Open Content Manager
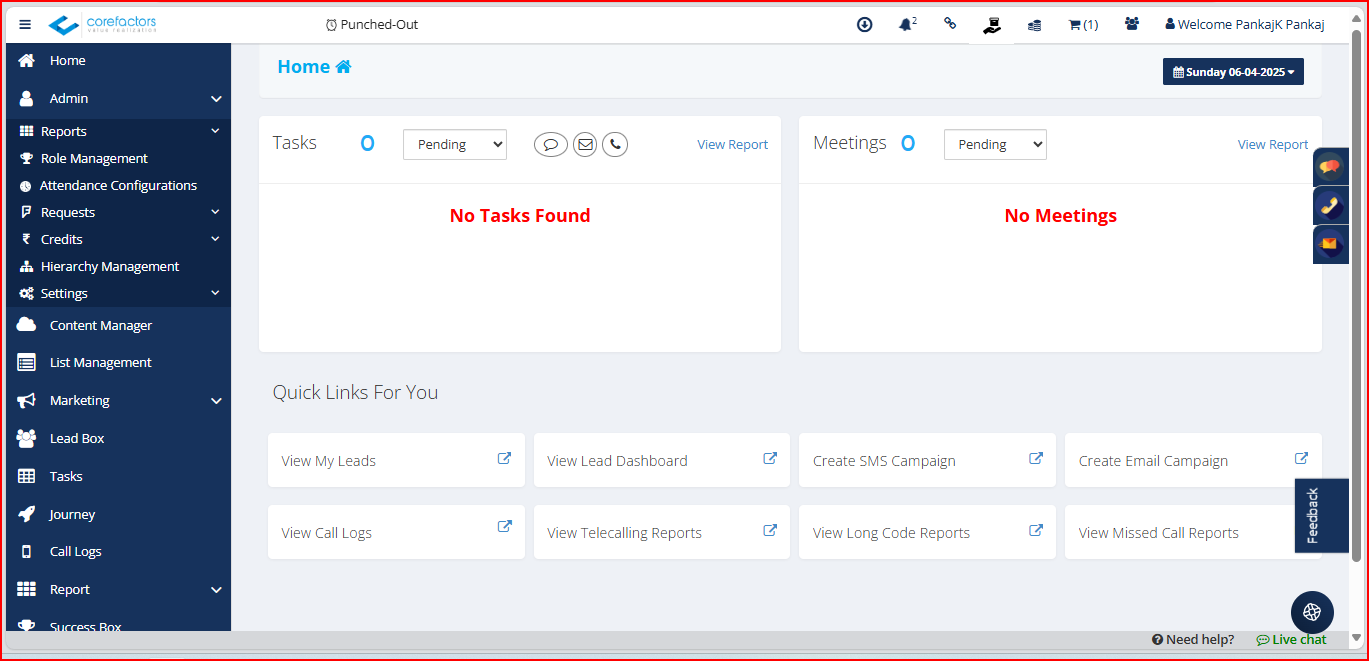1369x661 pixels. (x=118, y=326)
